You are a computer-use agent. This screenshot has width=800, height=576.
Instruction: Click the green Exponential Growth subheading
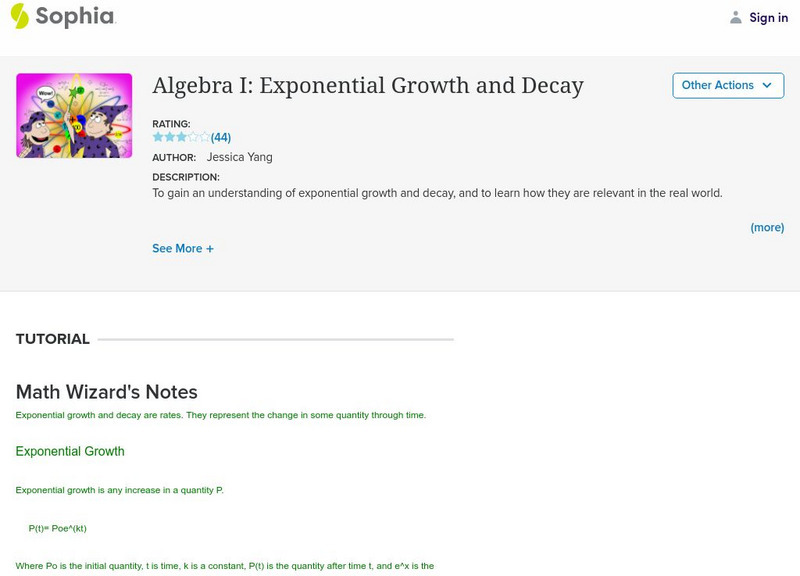click(x=70, y=451)
